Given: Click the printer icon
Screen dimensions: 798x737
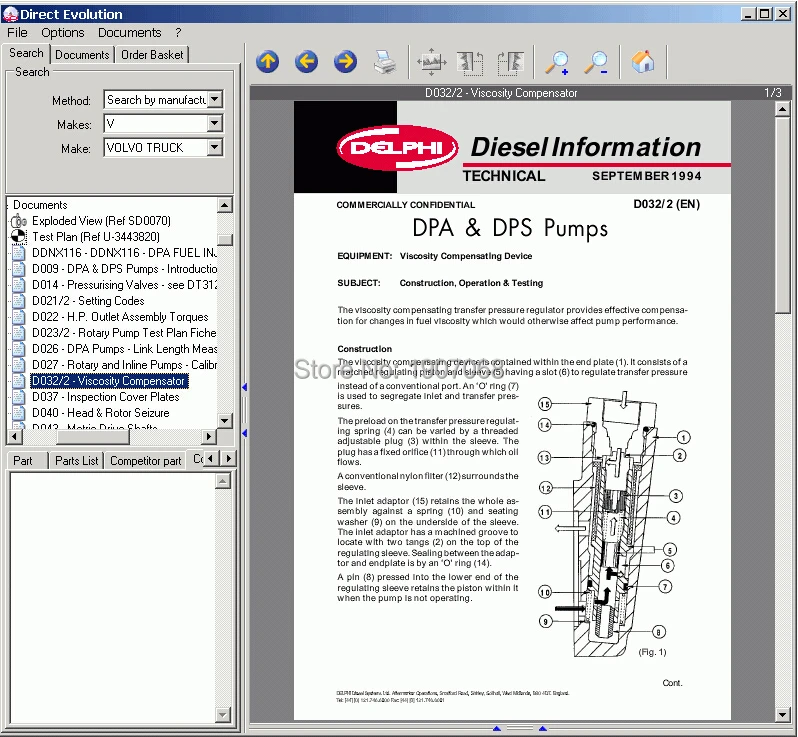Looking at the screenshot, I should (x=385, y=62).
